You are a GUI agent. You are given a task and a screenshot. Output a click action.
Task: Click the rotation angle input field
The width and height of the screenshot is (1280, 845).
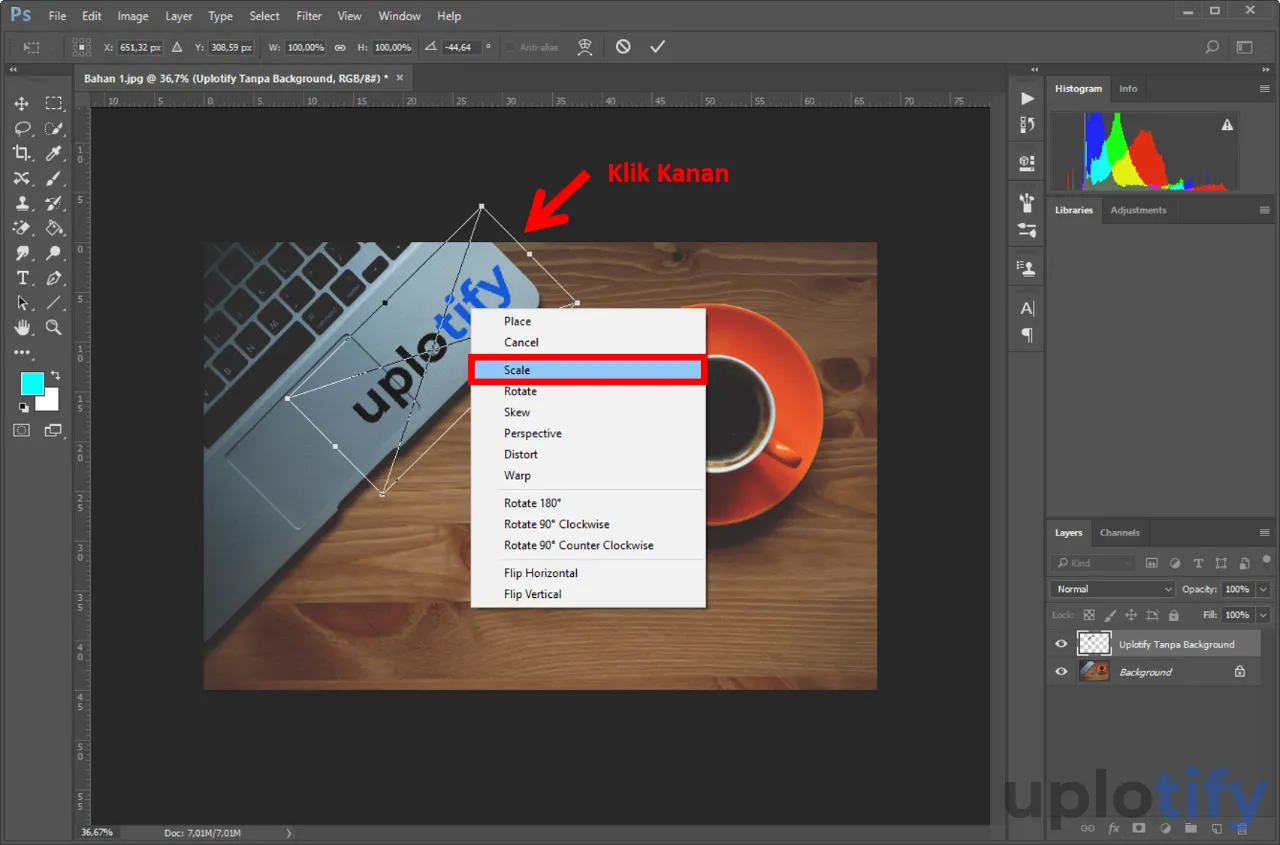tap(462, 47)
